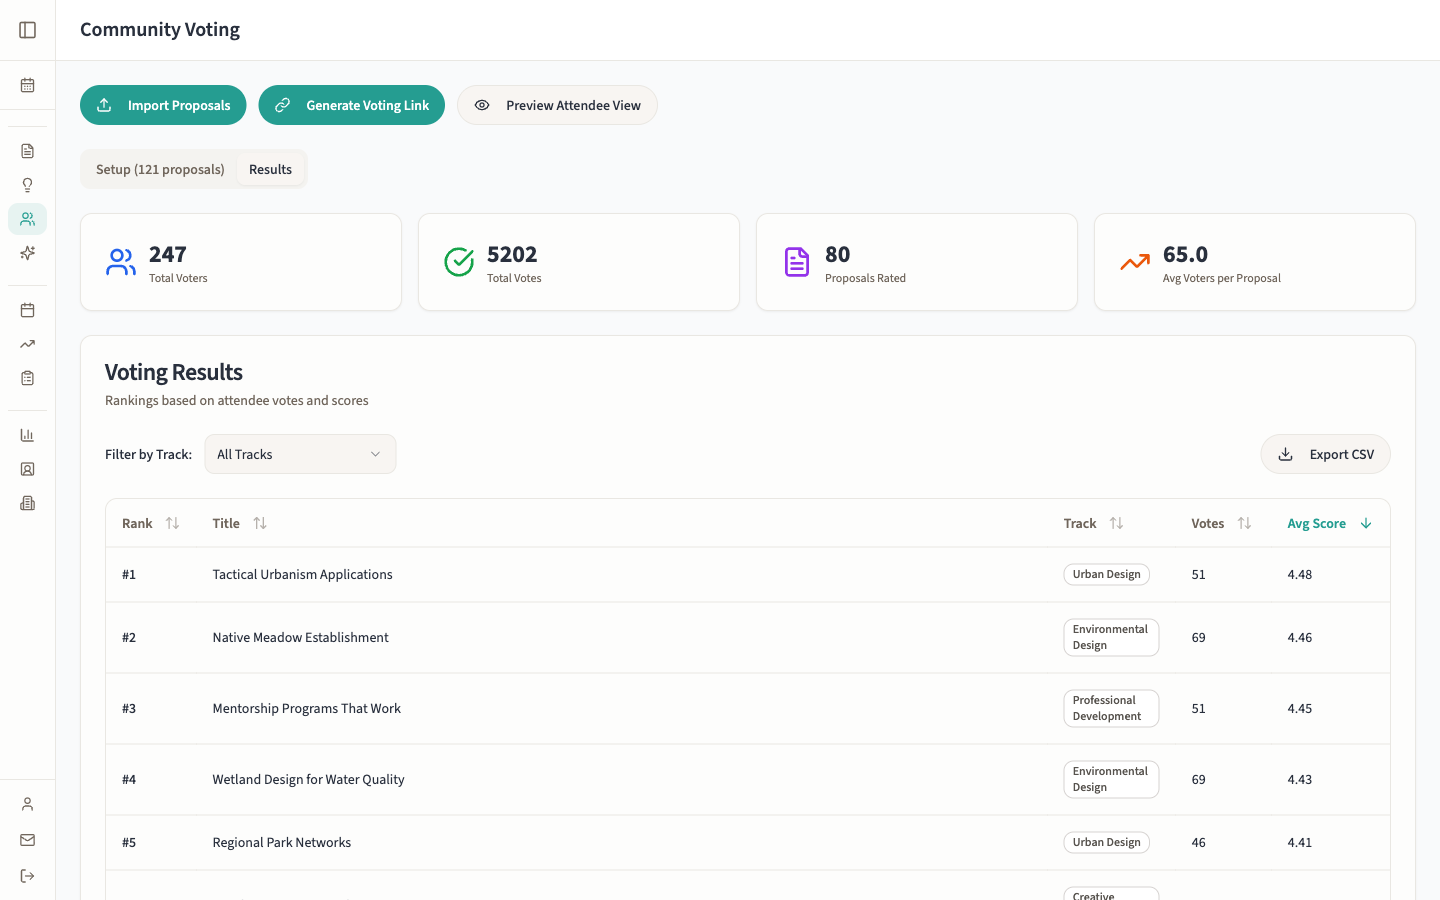Screen dimensions: 1440x900
Task: Click the 4.45 average score value
Action: point(1299,708)
